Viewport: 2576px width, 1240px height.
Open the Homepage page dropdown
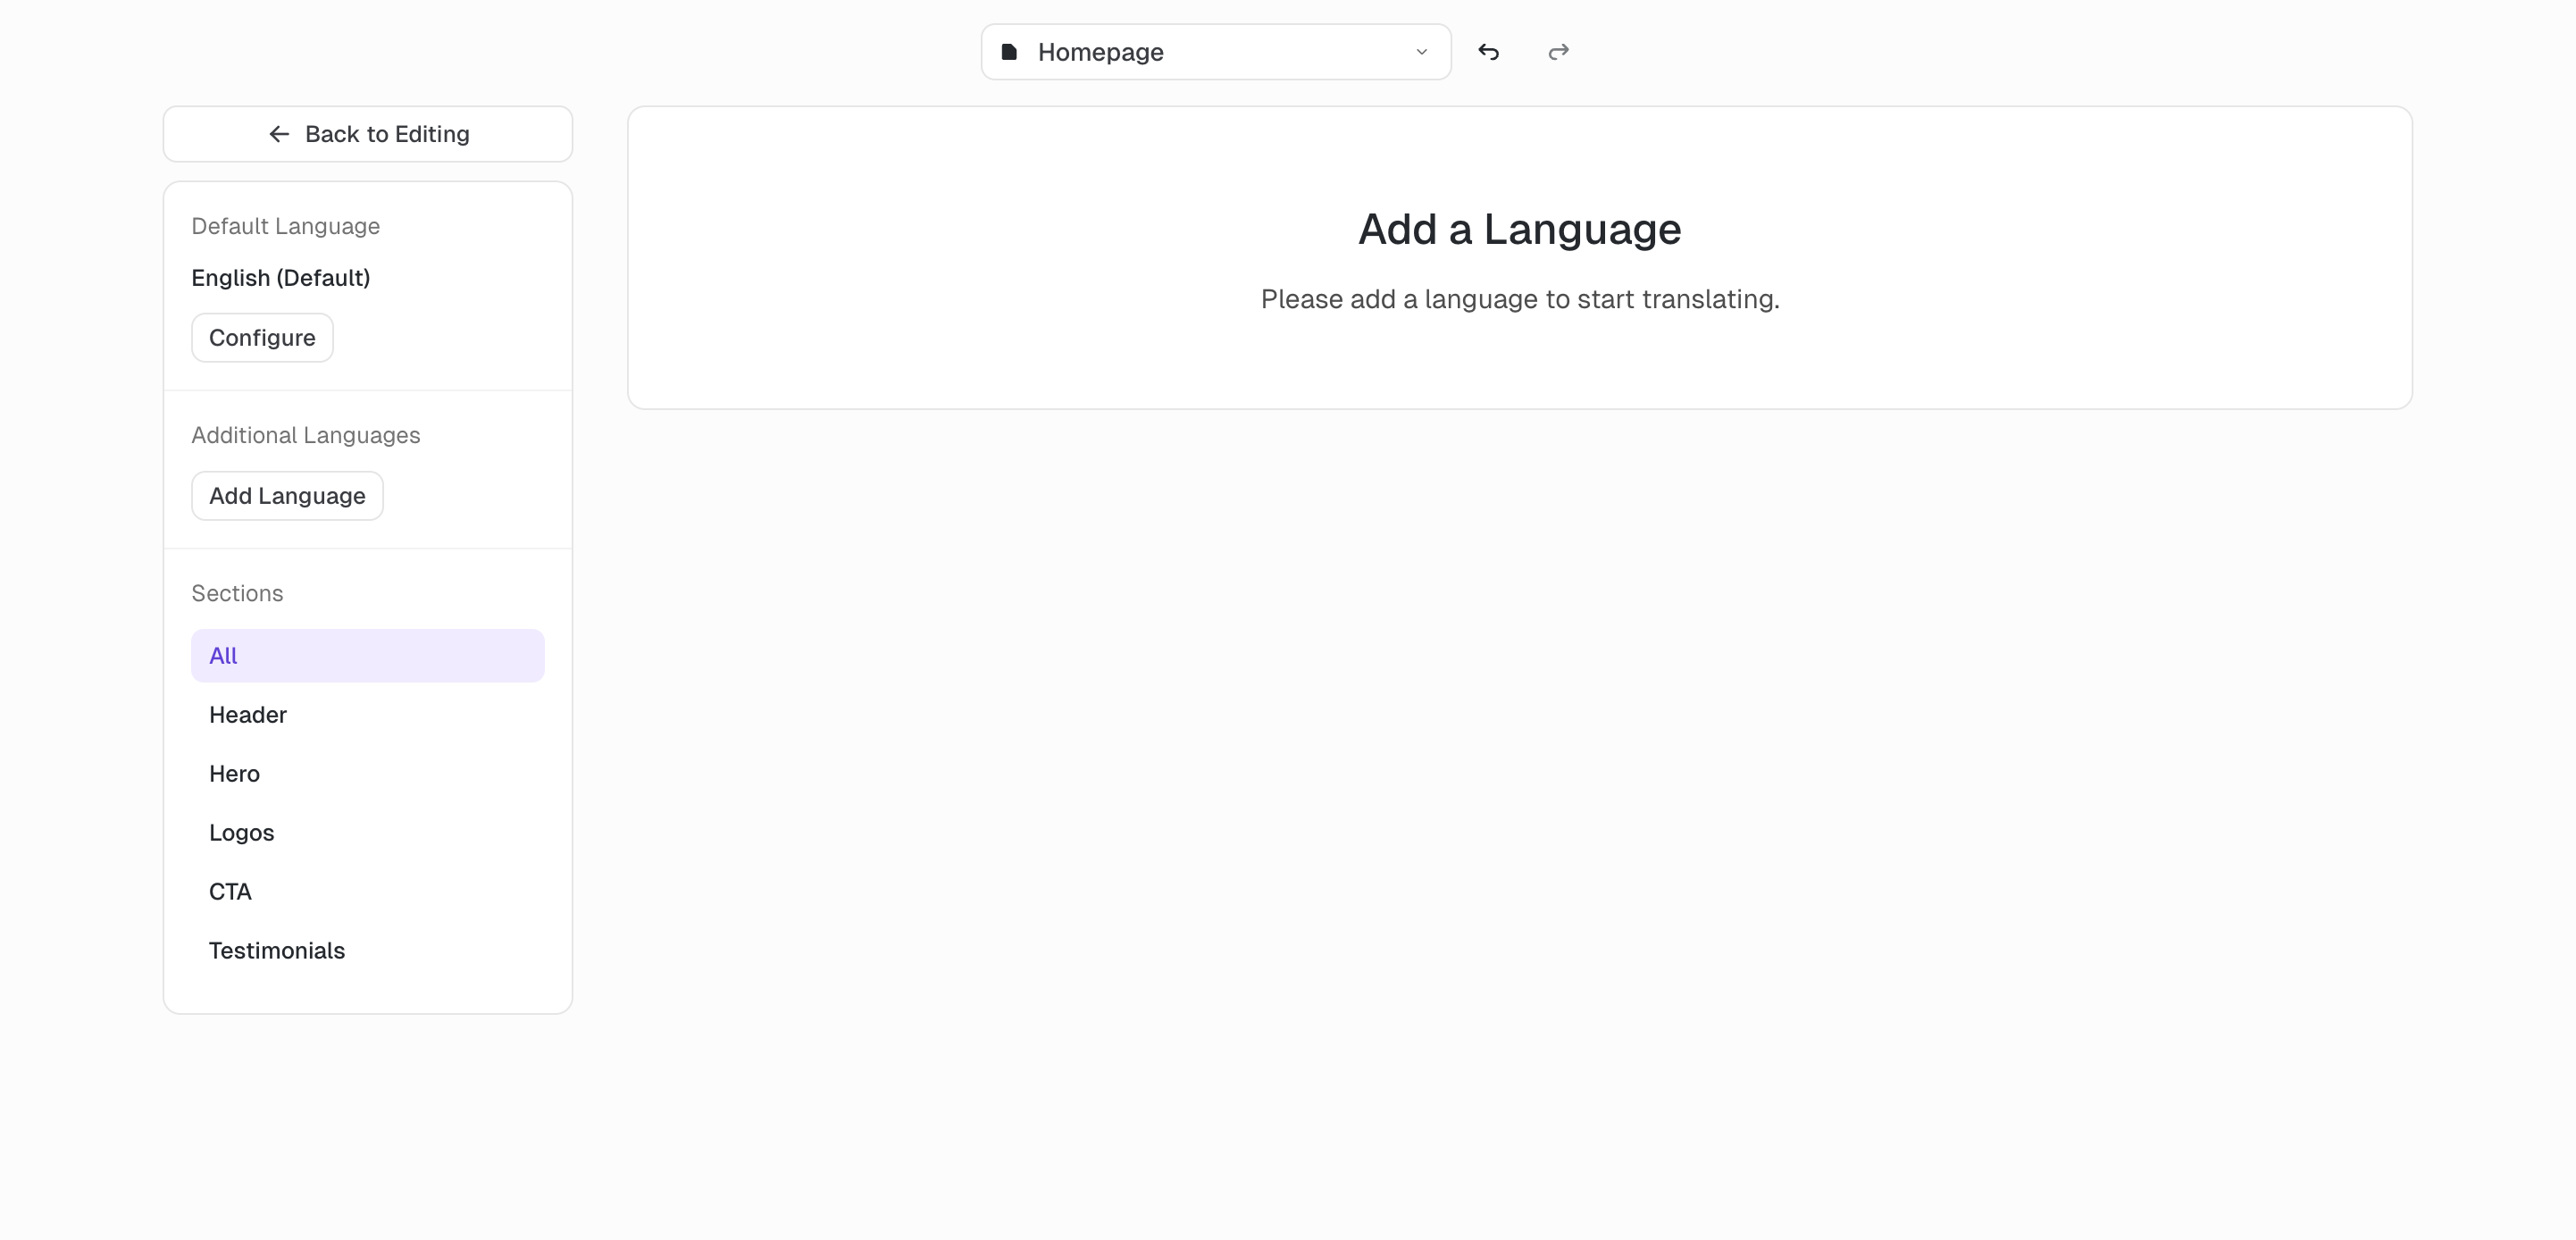point(1214,52)
